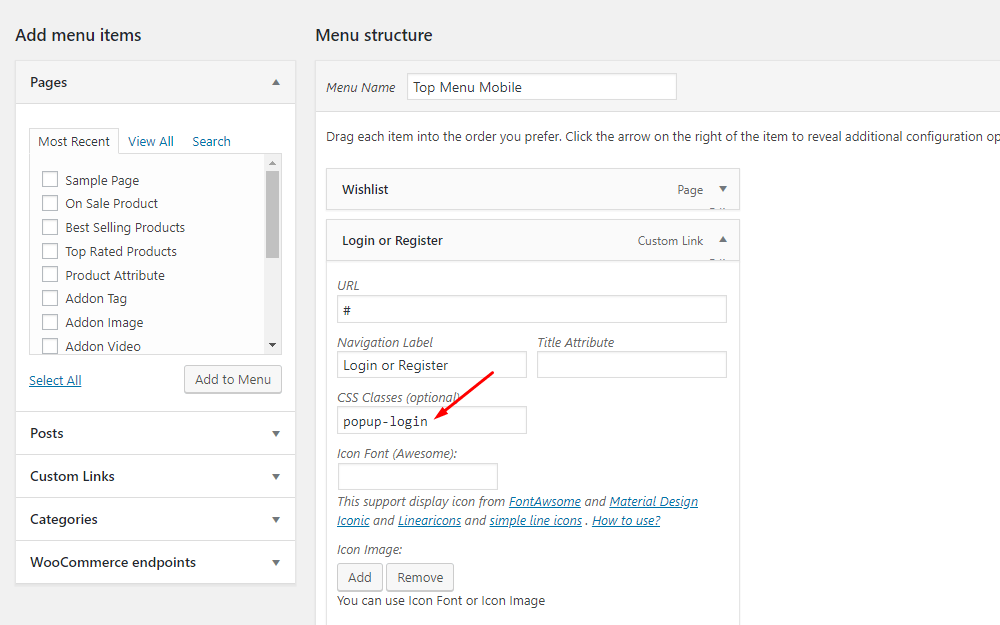Expand the Custom Links panel
The image size is (1000, 625).
click(x=276, y=476)
